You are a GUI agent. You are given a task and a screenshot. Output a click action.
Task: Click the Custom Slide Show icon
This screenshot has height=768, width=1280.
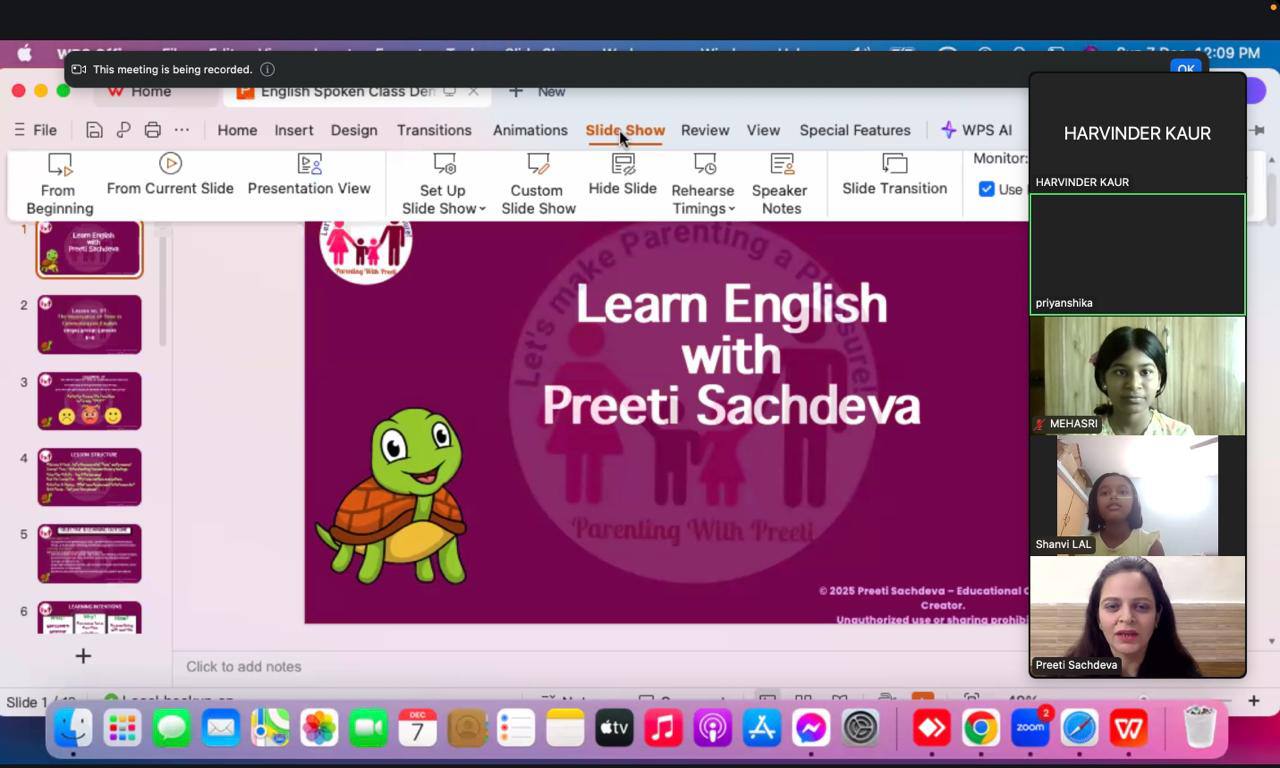(538, 164)
